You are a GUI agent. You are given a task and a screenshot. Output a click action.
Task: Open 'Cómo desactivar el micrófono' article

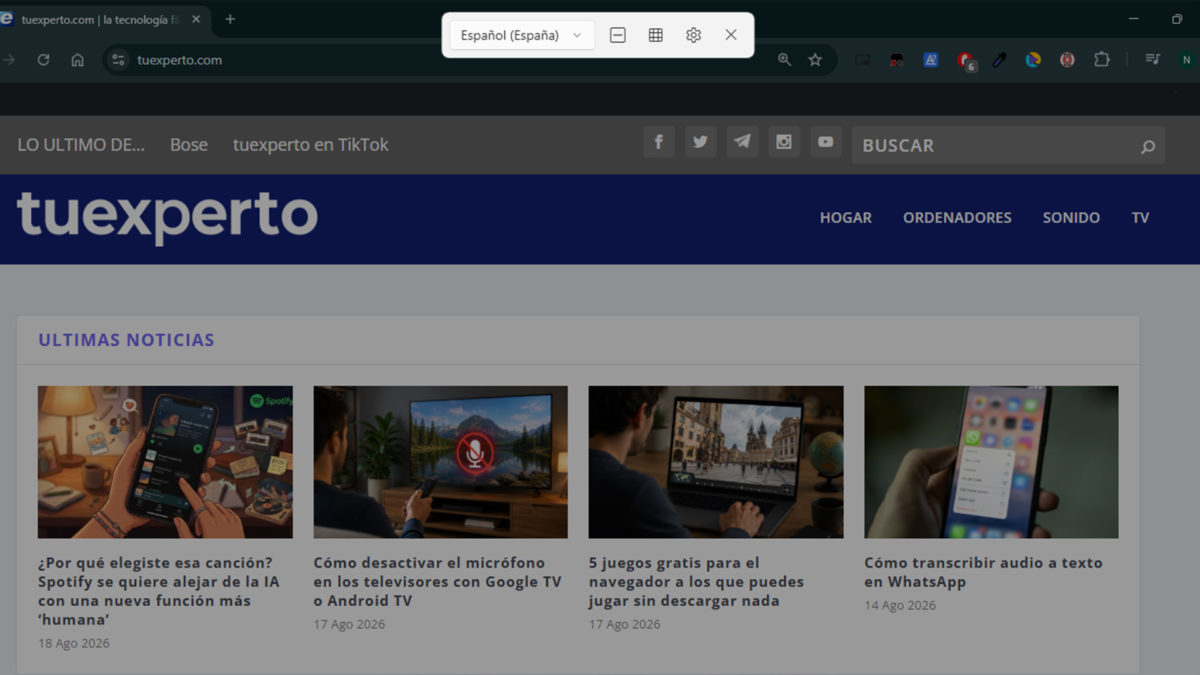(x=437, y=582)
